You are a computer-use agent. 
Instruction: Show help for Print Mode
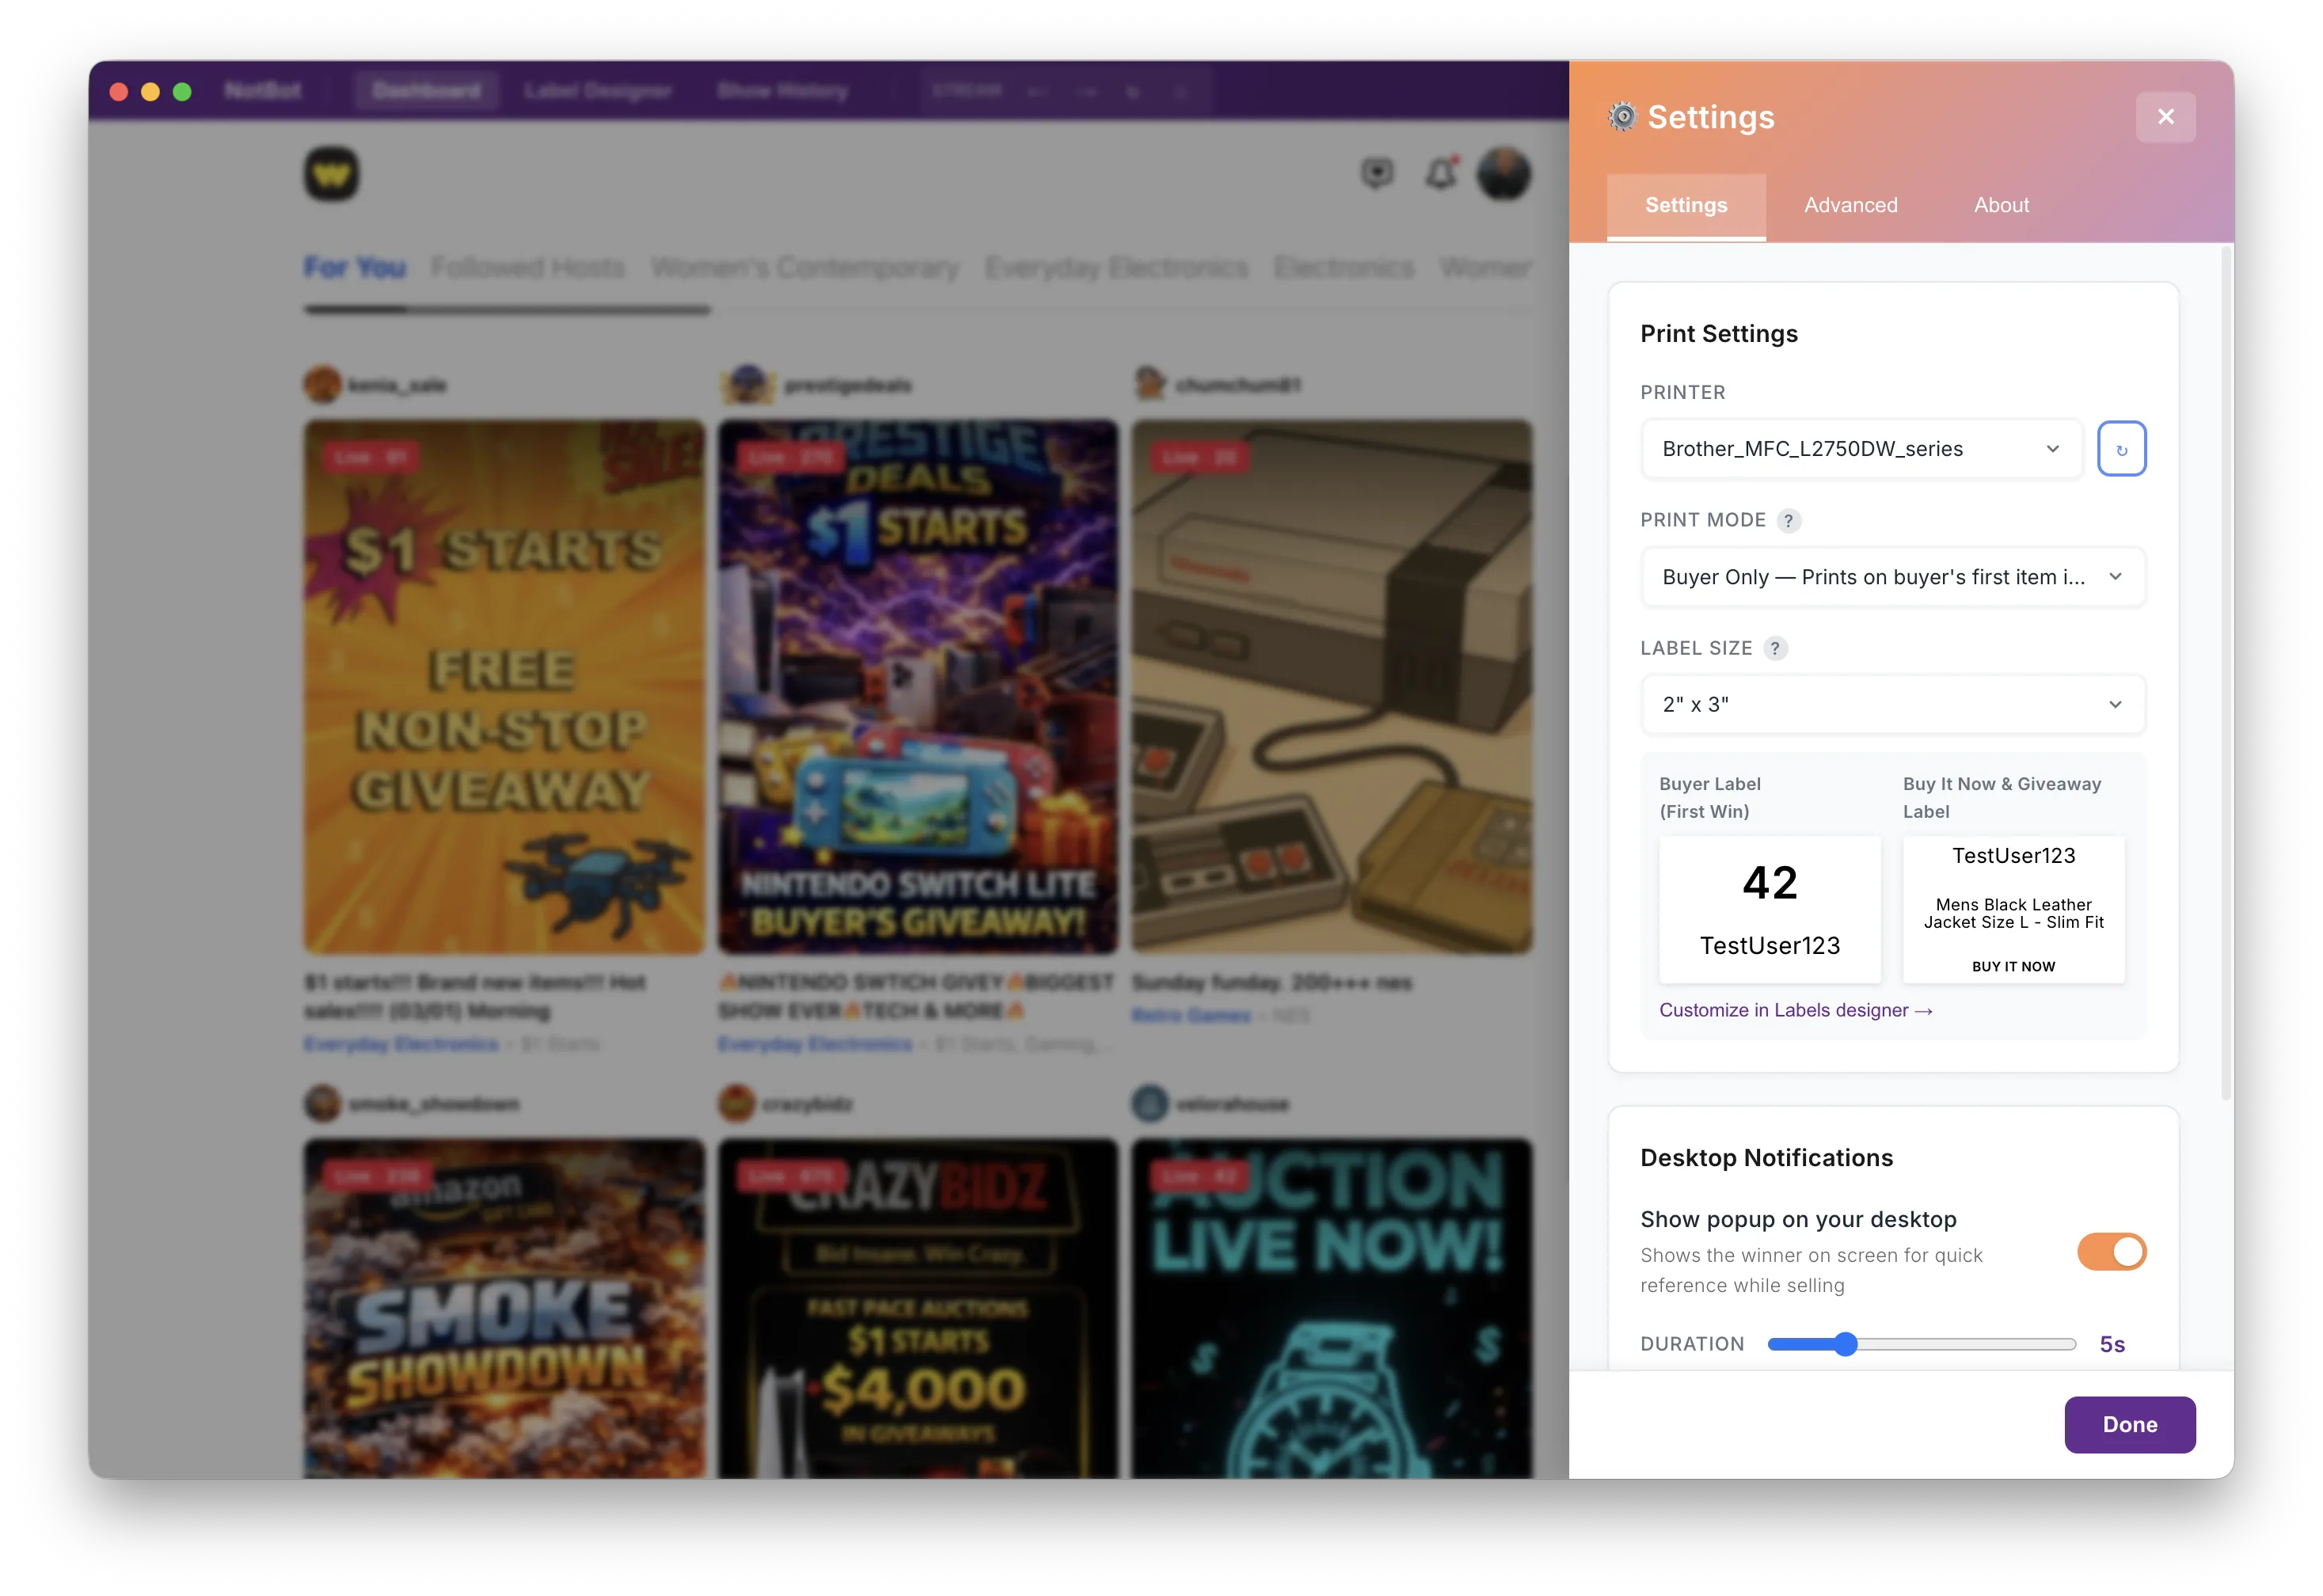pos(1789,521)
